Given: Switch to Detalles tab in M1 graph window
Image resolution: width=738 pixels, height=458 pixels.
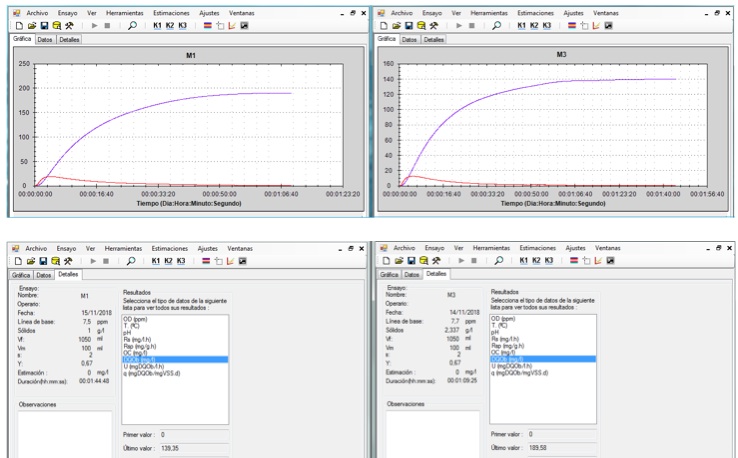Looking at the screenshot, I should pos(69,40).
